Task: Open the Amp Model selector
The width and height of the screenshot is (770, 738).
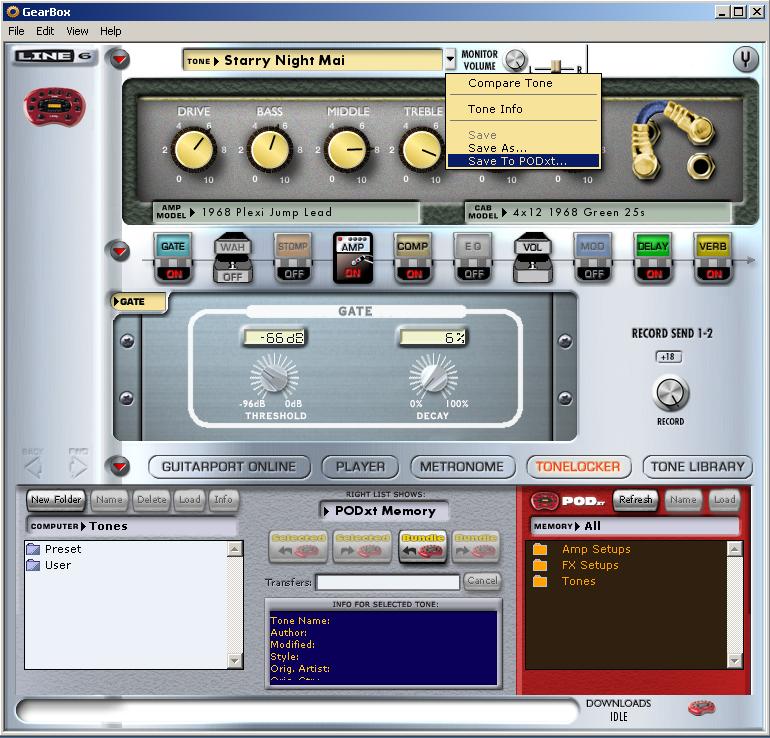Action: (287, 213)
